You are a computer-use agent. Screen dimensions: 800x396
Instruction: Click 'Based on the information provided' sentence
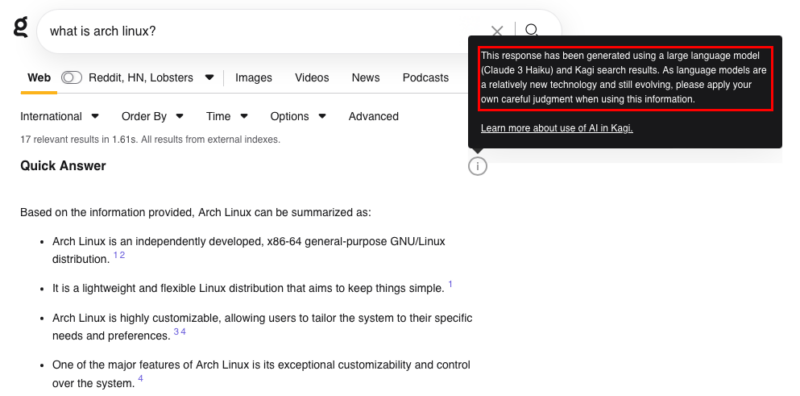(196, 212)
